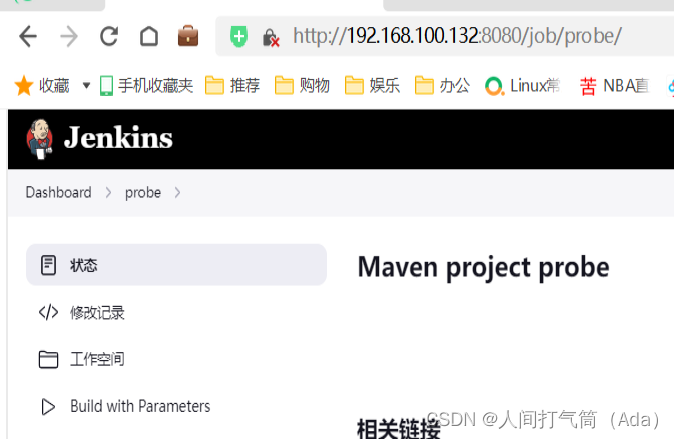Image resolution: width=674 pixels, height=439 pixels.
Task: Click the orange star 收藏 favorites icon
Action: coord(24,86)
